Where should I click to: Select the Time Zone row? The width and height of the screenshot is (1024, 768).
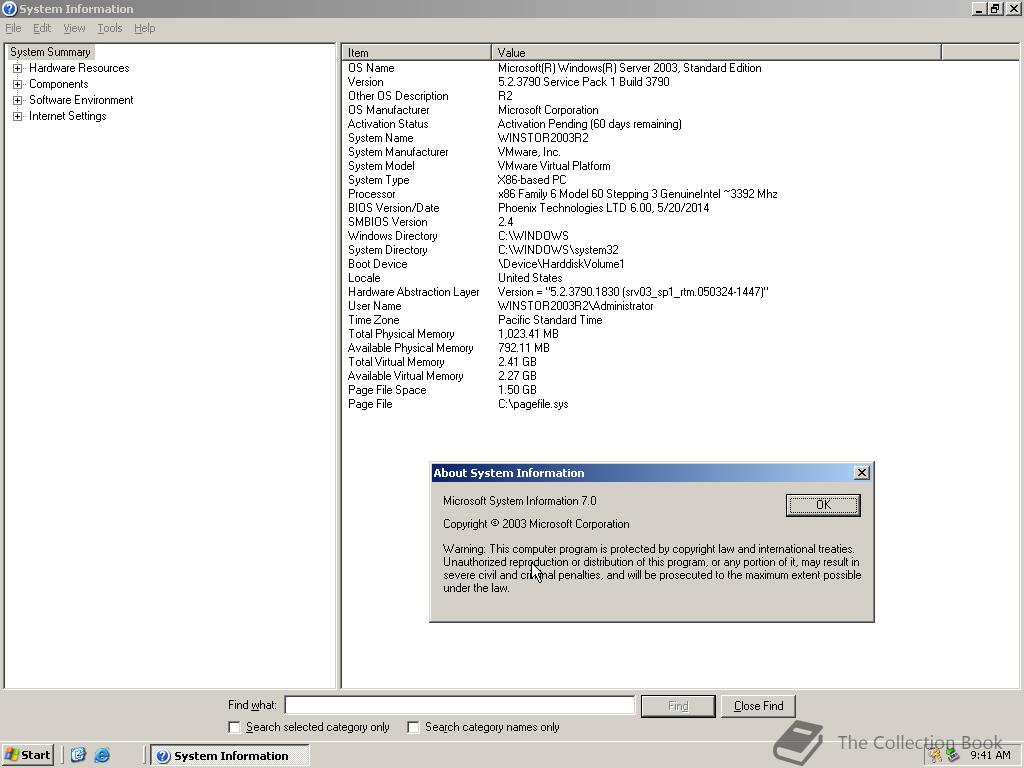641,320
